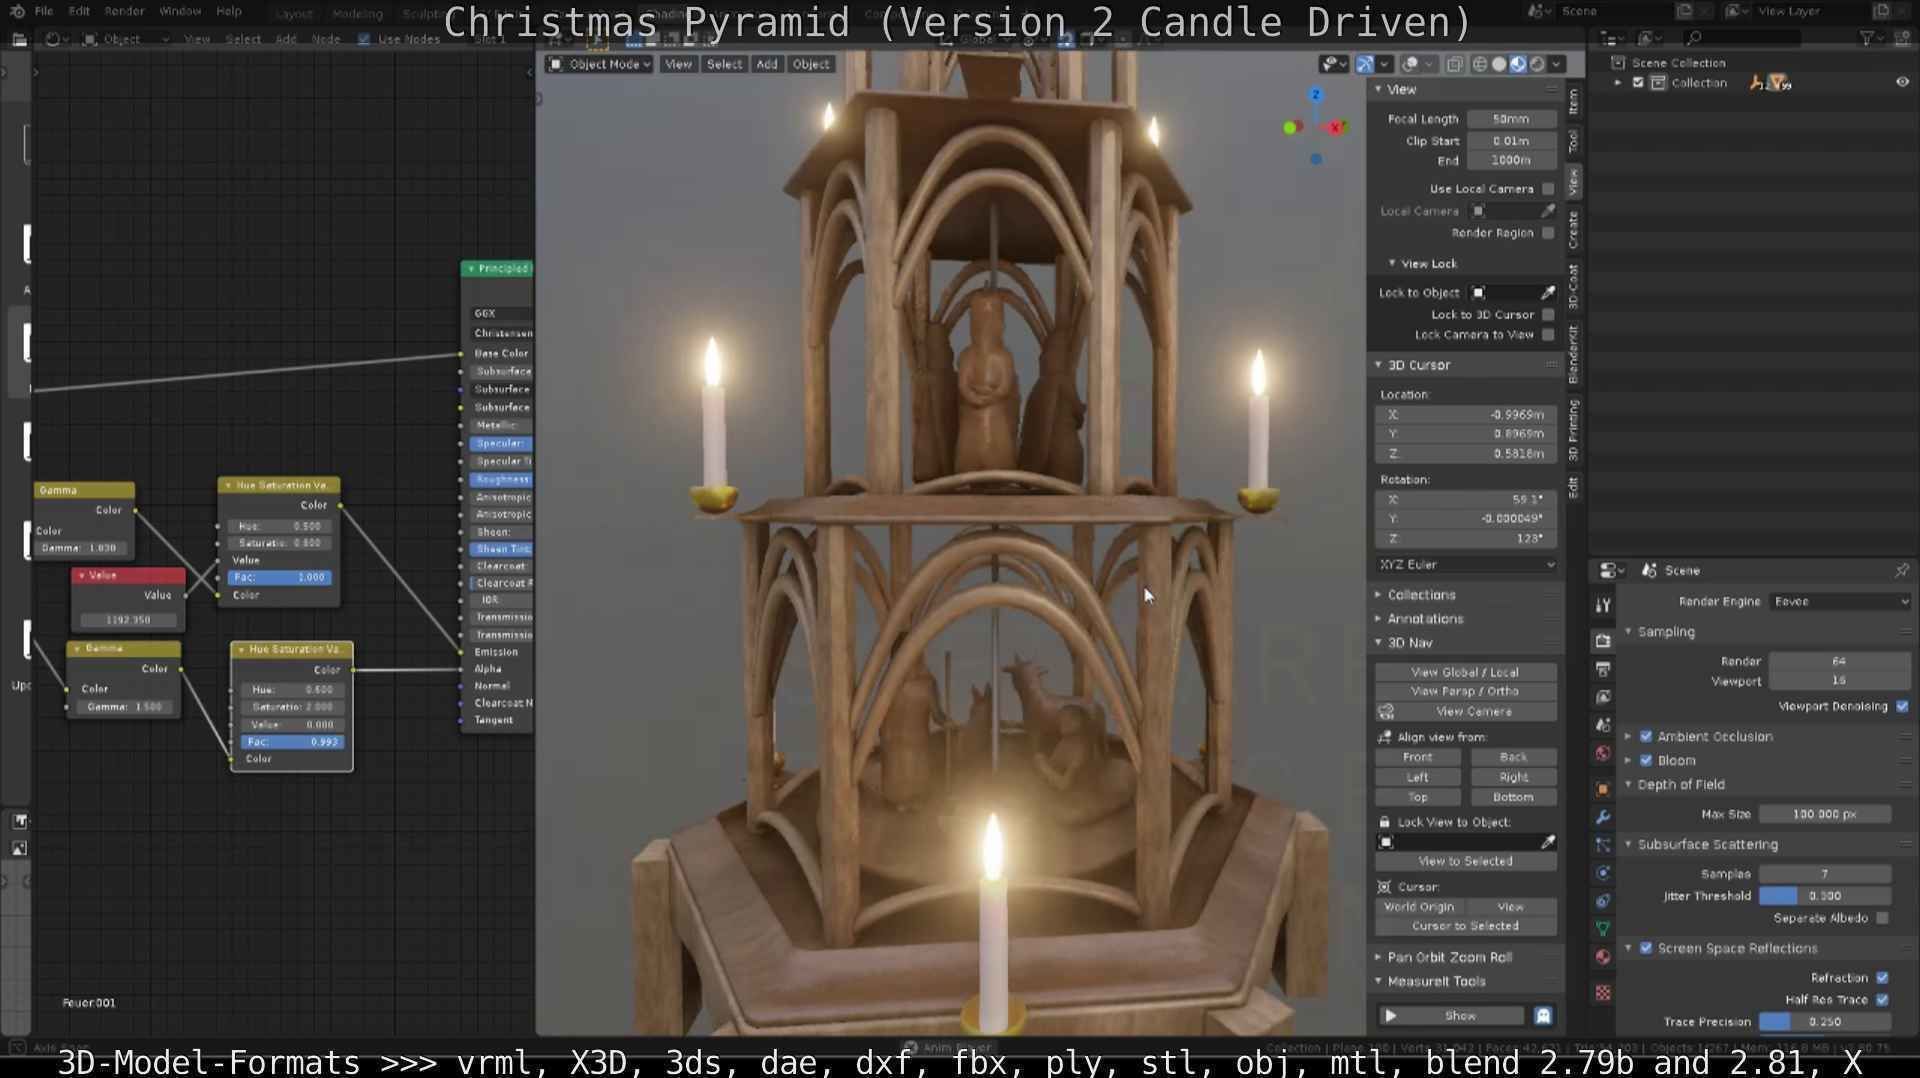This screenshot has width=1920, height=1078.
Task: Click the View Camera button
Action: click(1474, 712)
